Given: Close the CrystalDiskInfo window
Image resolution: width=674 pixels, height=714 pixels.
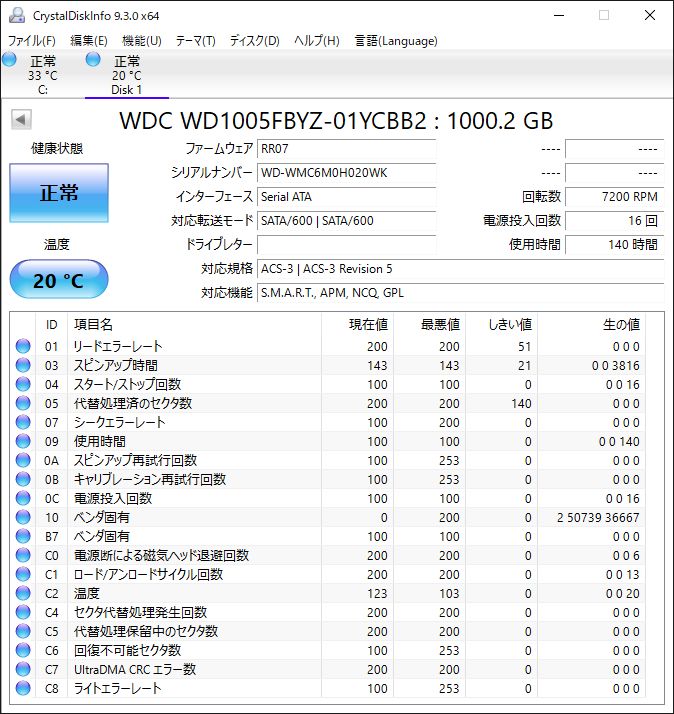Looking at the screenshot, I should click(650, 15).
